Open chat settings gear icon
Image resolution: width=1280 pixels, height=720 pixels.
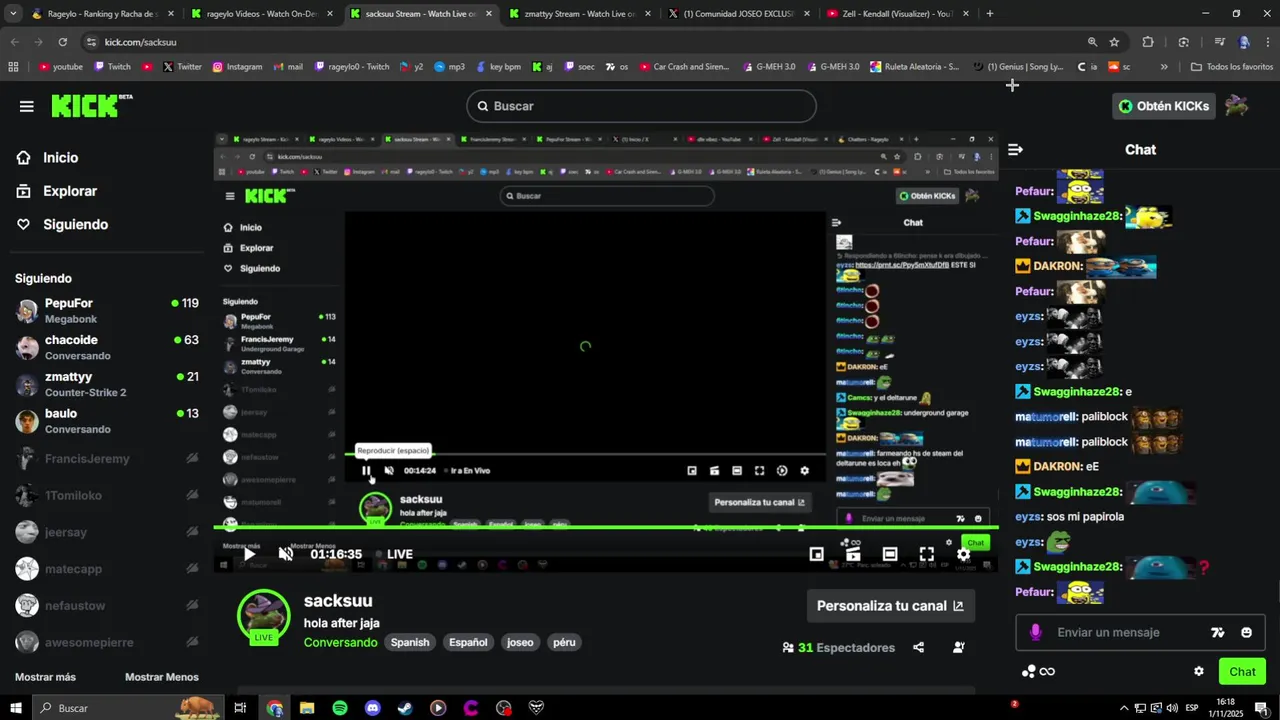point(1198,671)
